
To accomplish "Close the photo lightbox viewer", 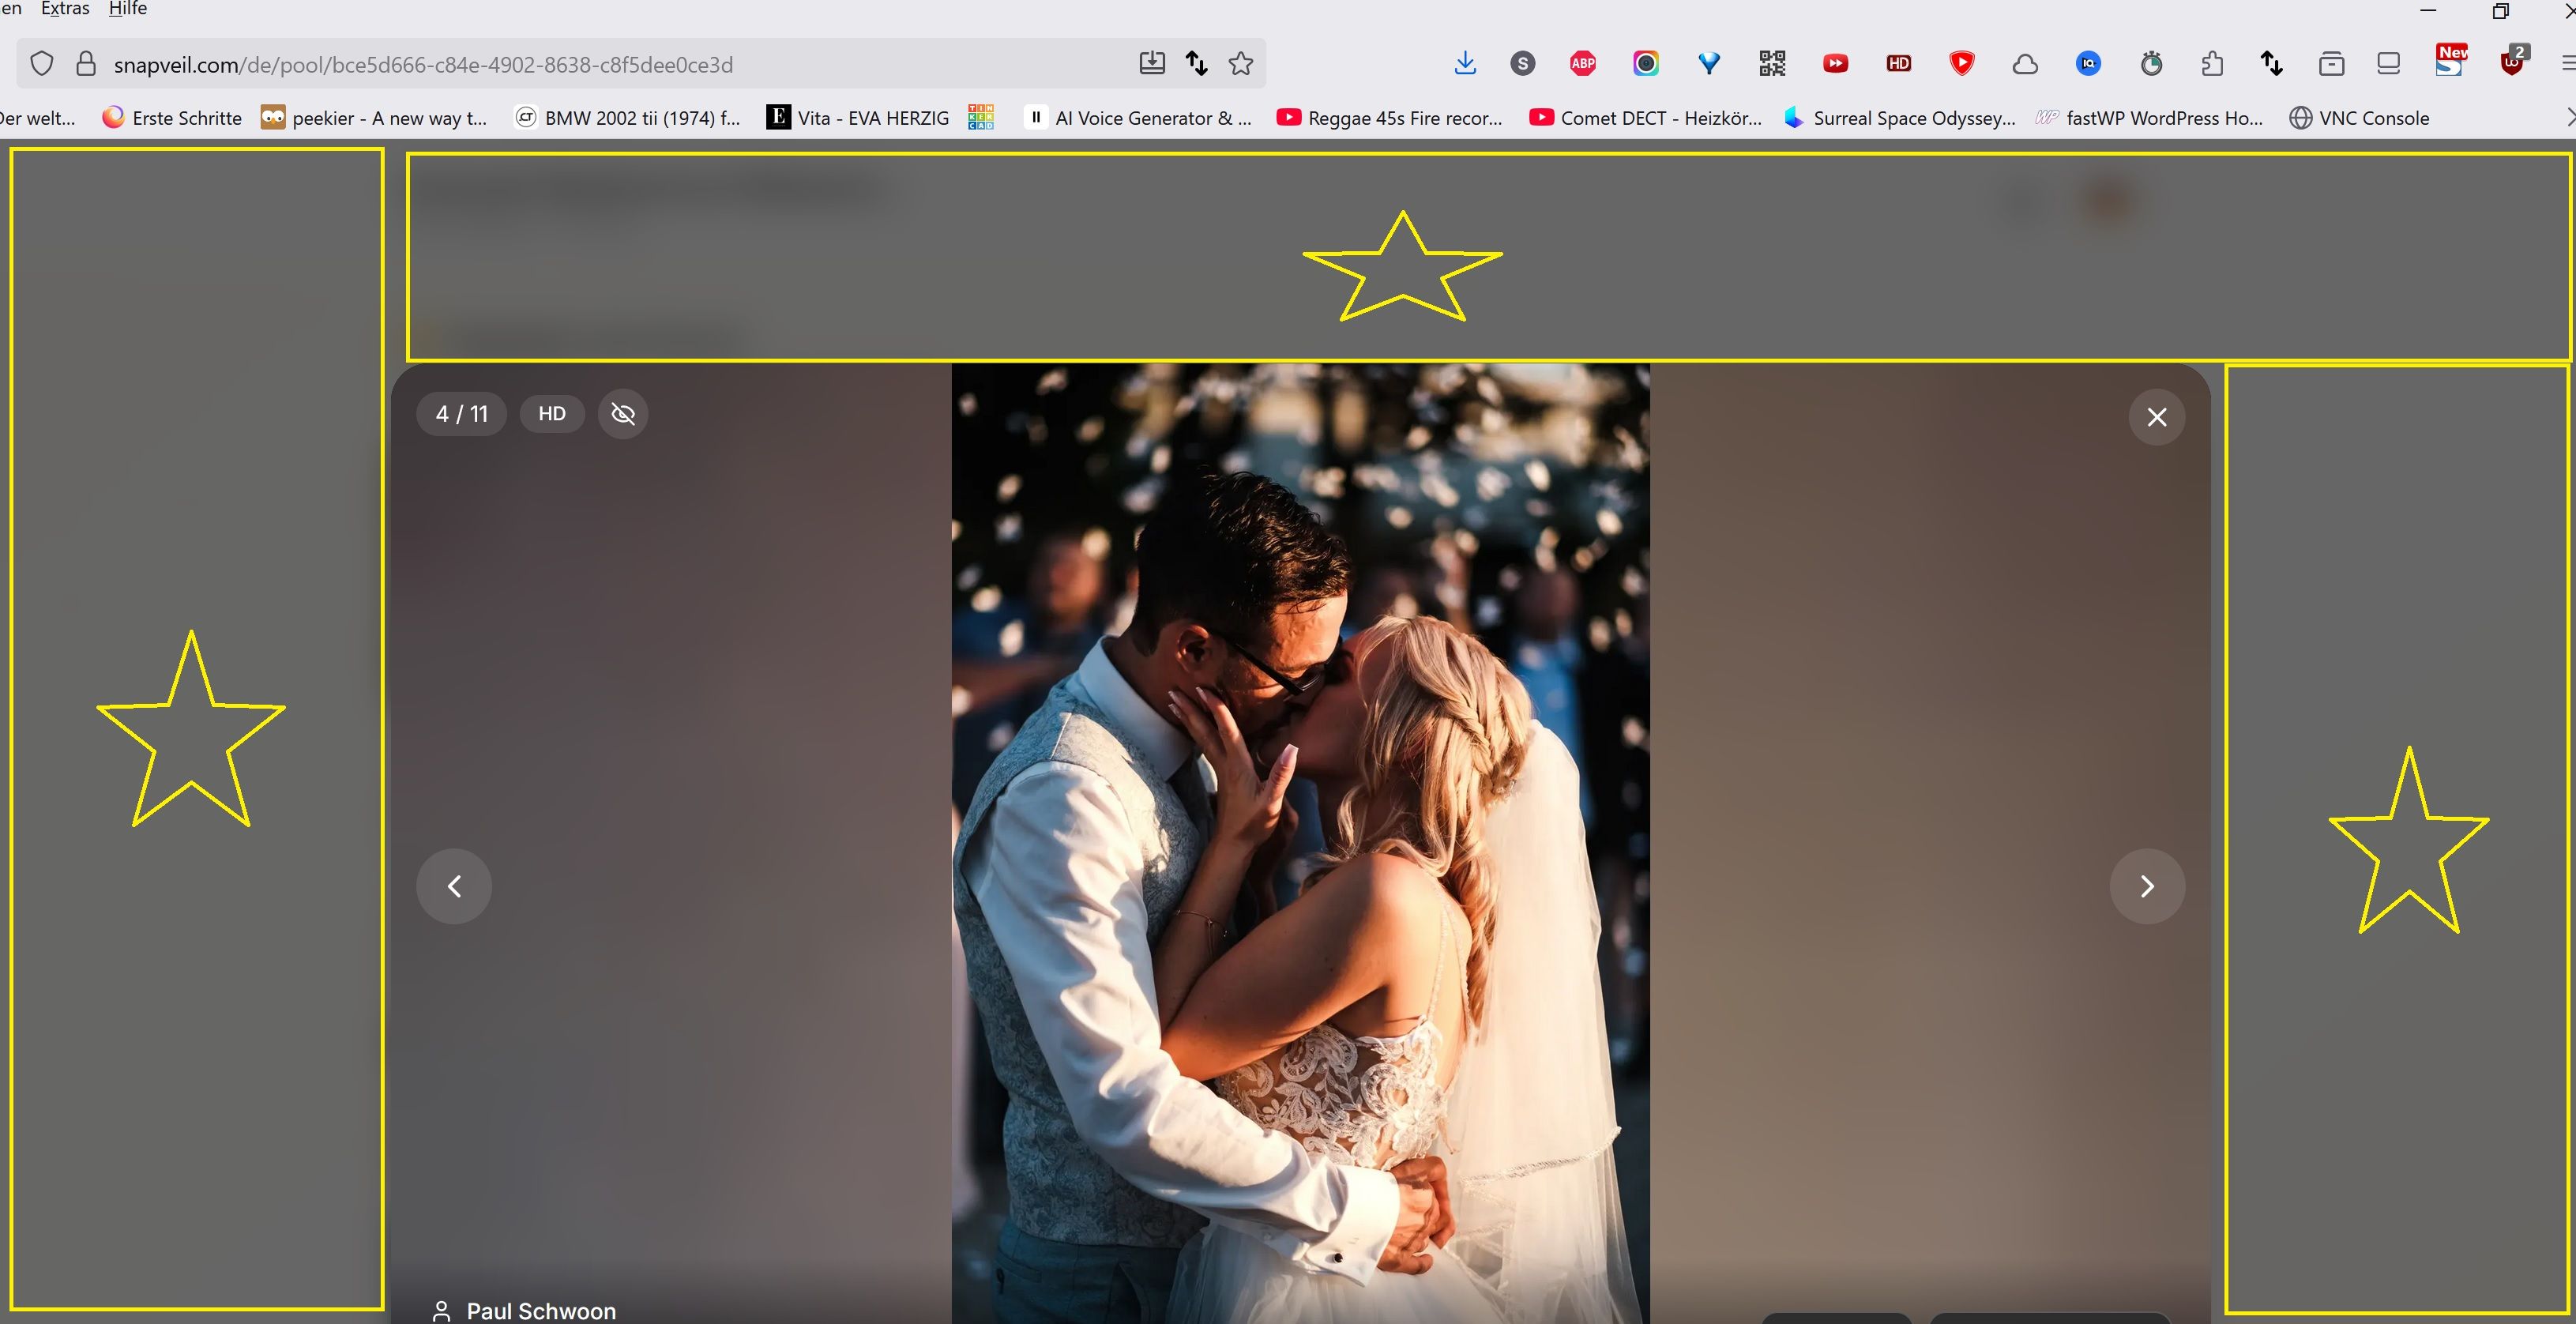I will coord(2157,417).
